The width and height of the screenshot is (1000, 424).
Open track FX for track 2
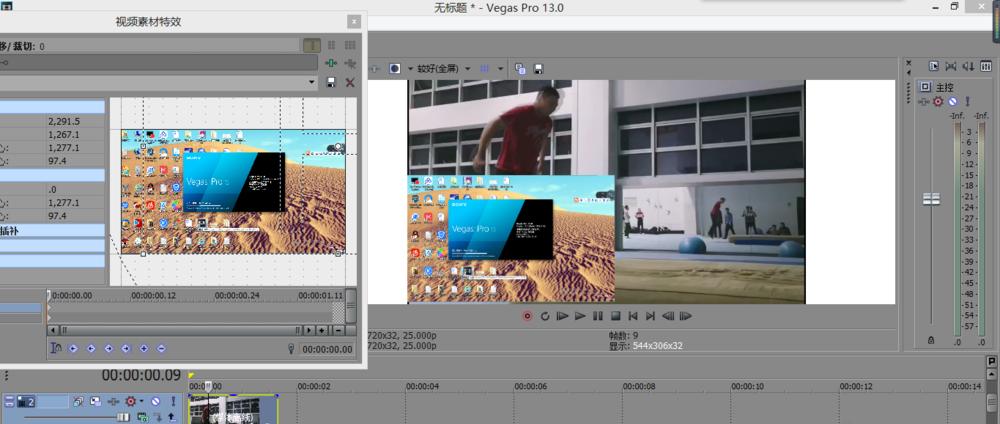coord(114,402)
